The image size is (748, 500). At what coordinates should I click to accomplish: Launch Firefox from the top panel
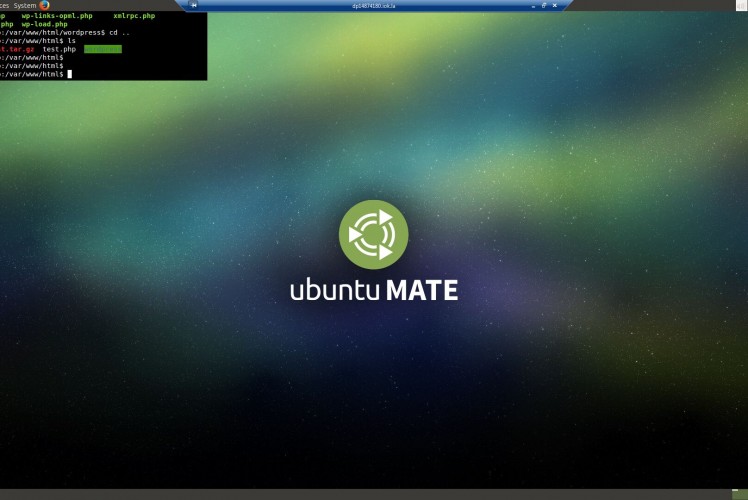click(44, 5)
